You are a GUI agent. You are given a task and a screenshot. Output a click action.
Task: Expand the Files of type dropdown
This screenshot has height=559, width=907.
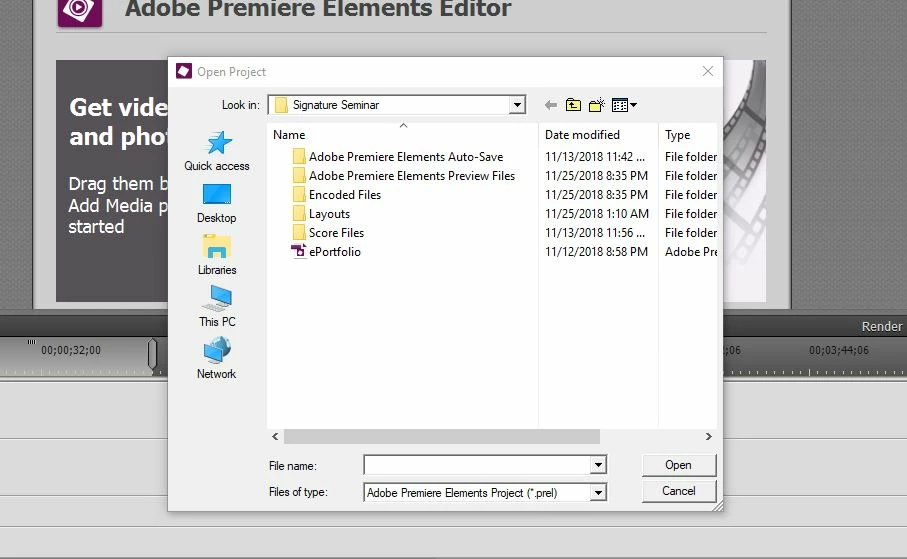pyautogui.click(x=598, y=492)
